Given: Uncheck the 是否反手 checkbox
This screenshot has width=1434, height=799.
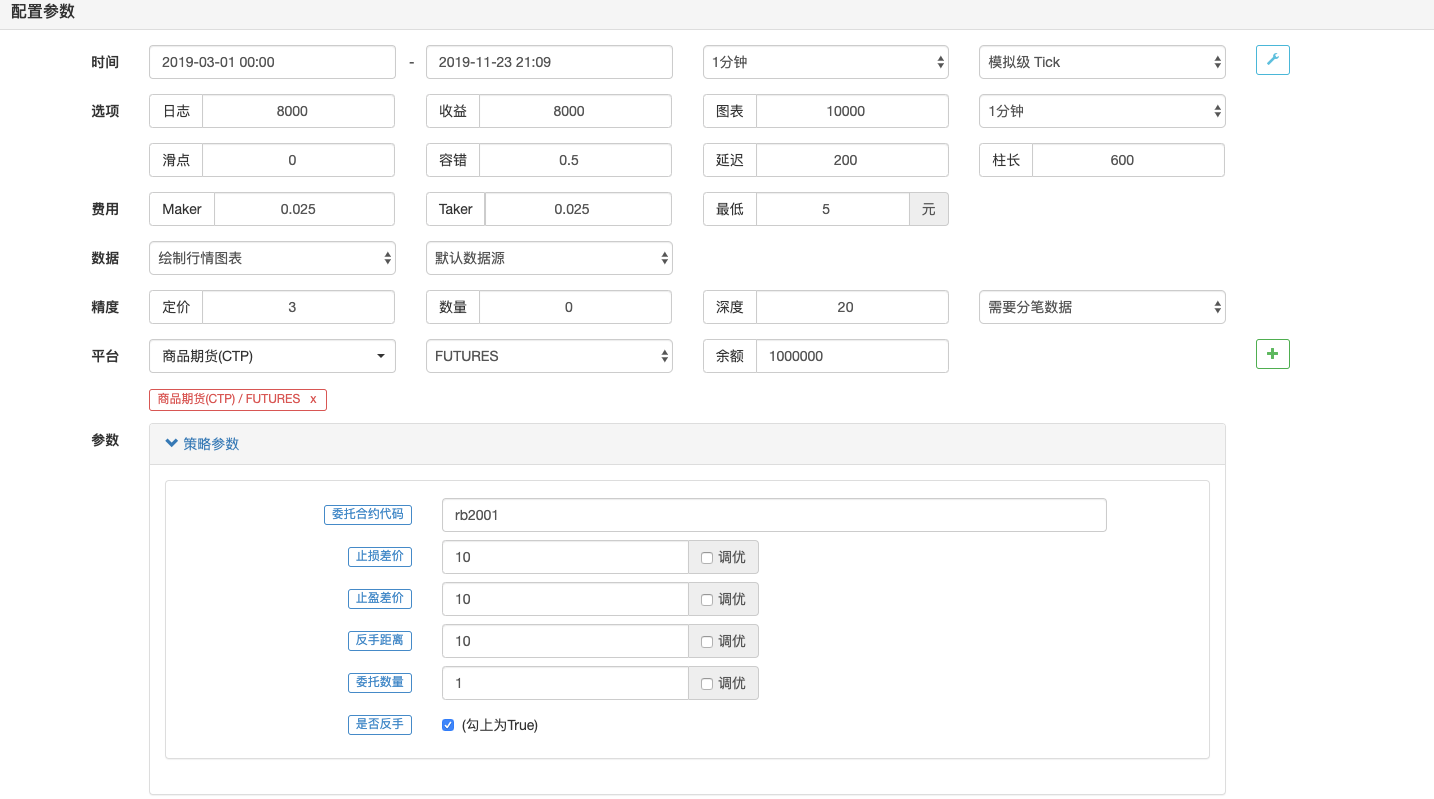Looking at the screenshot, I should click(448, 725).
